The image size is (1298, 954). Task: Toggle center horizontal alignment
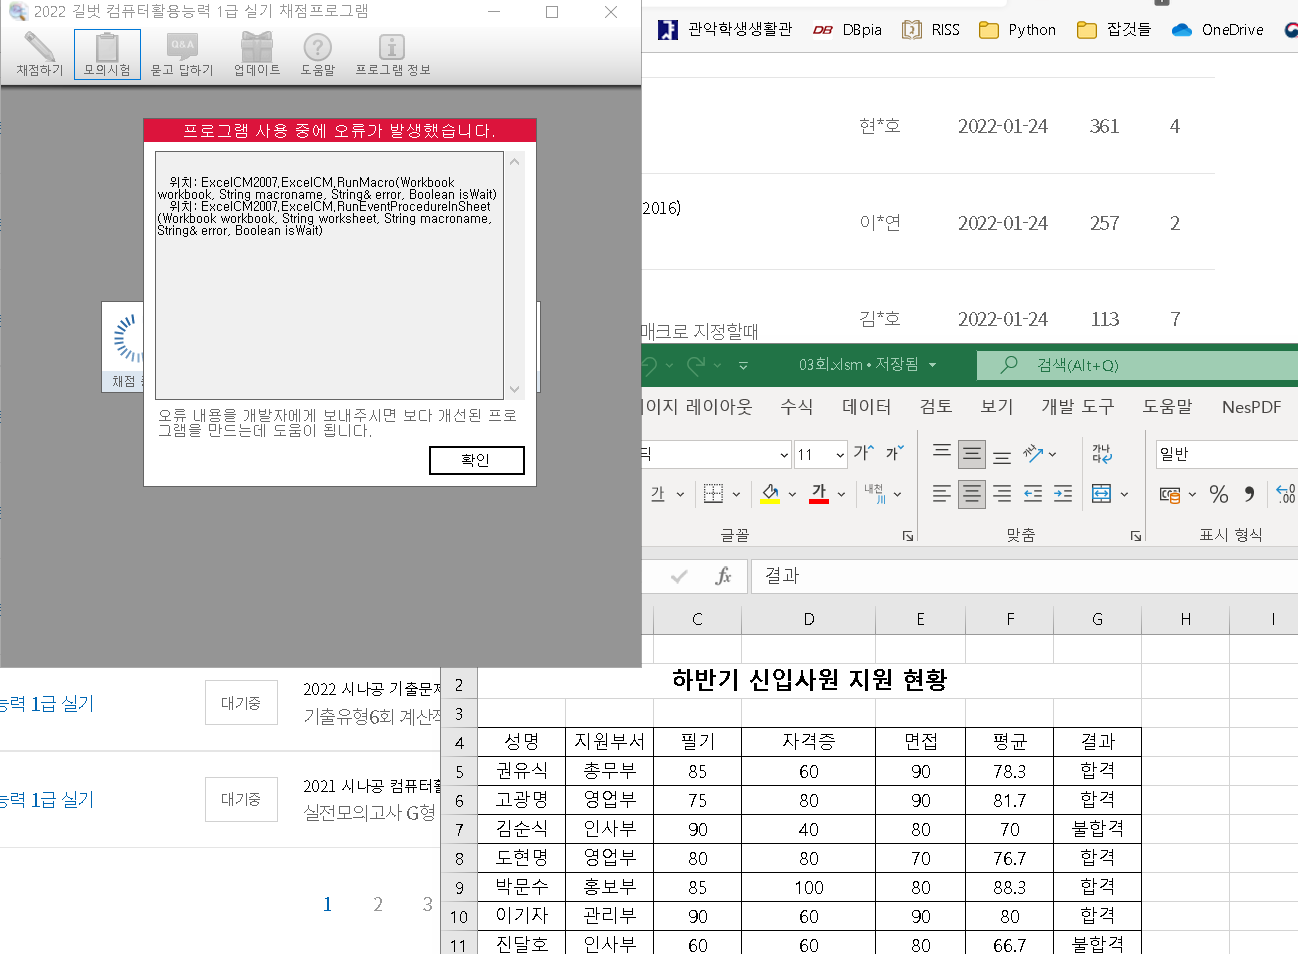click(x=971, y=494)
